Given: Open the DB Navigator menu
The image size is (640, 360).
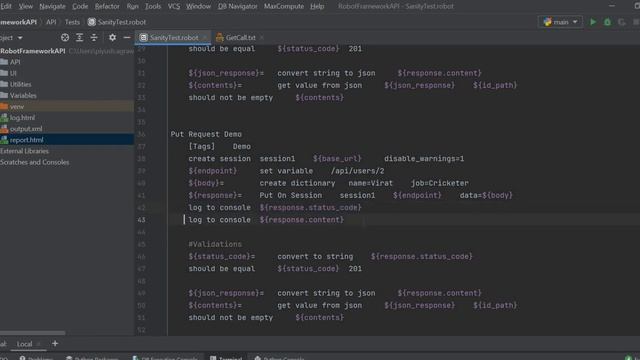Looking at the screenshot, I should 238,6.
